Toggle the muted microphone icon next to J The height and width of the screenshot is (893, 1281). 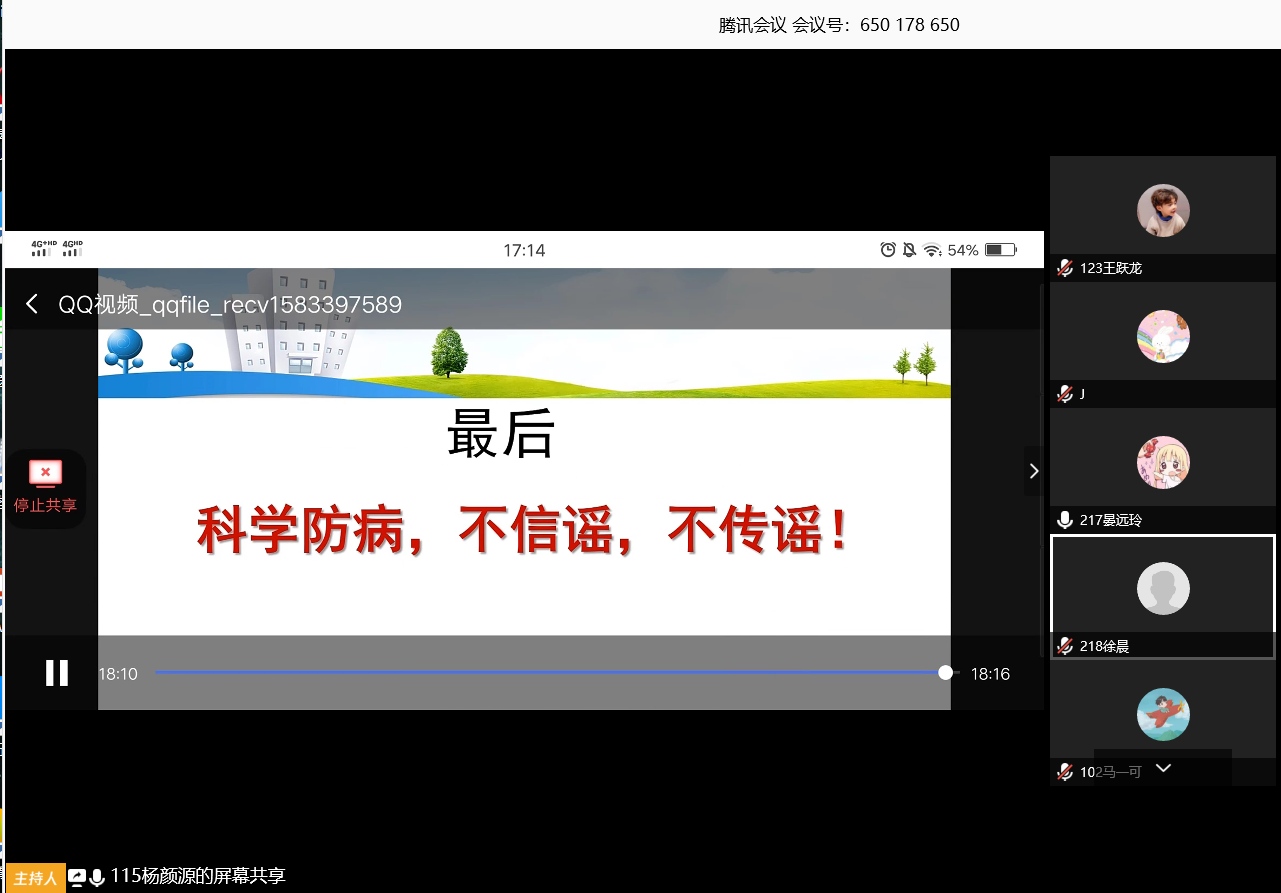1065,394
